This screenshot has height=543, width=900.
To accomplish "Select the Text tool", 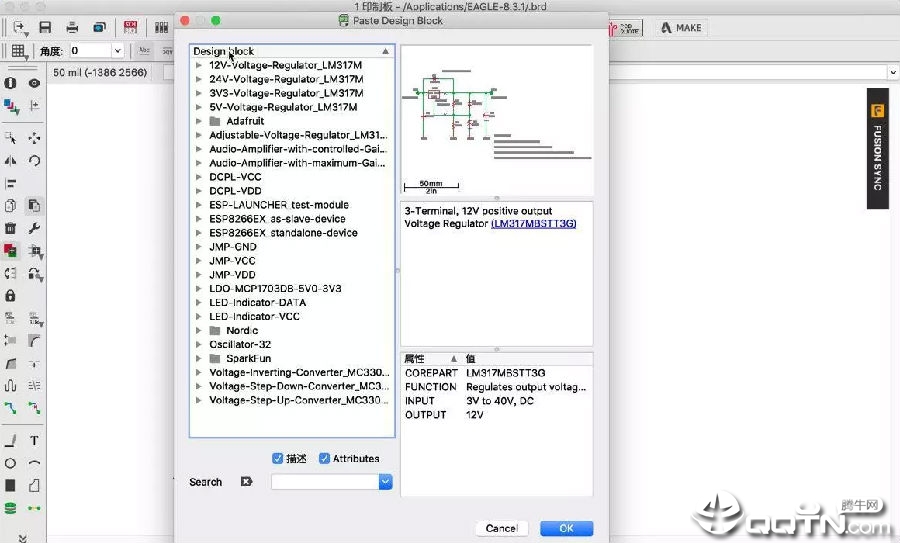I will (x=34, y=441).
